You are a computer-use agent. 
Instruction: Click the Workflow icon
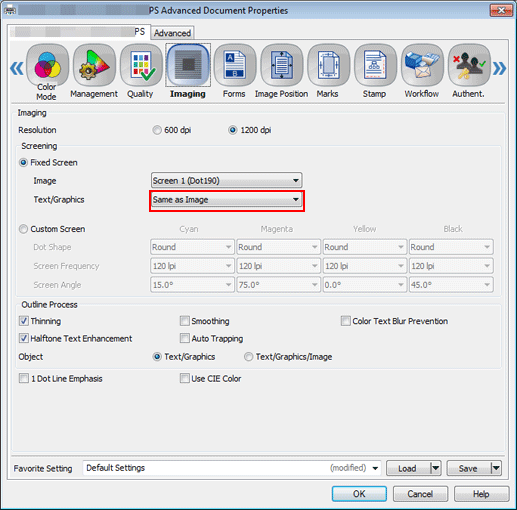422,65
